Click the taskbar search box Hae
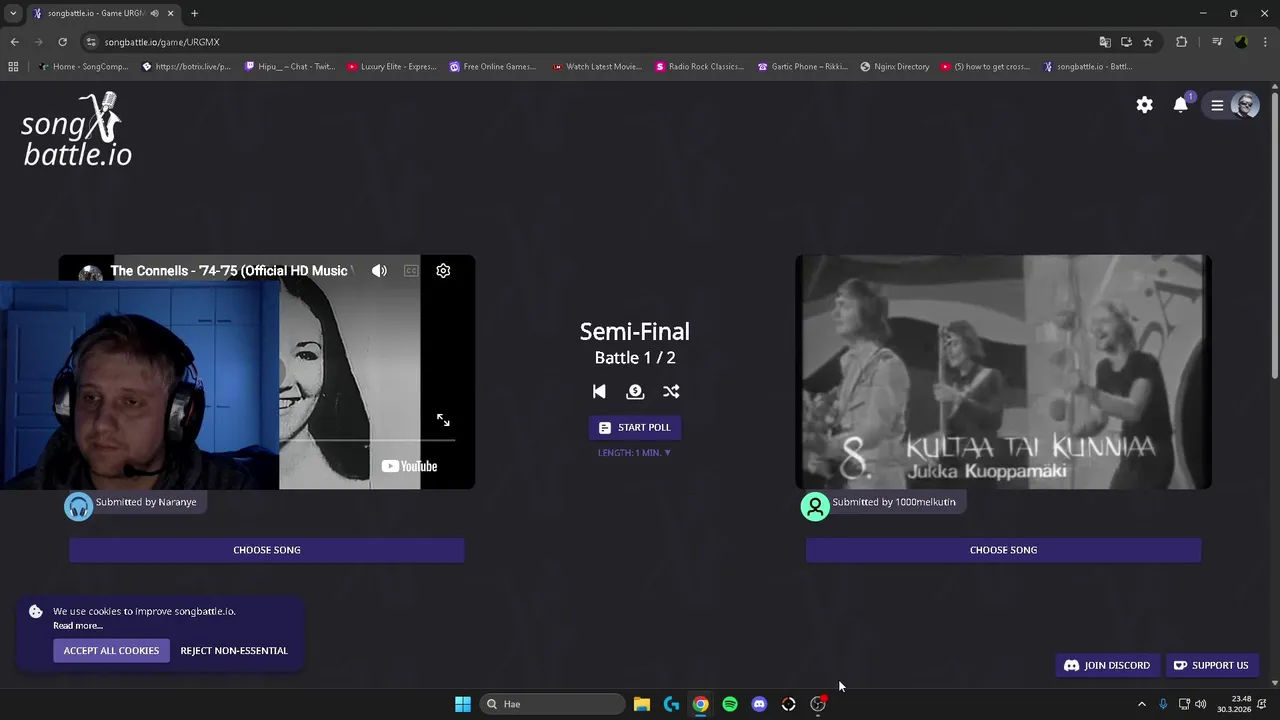Image resolution: width=1280 pixels, height=720 pixels. tap(552, 704)
